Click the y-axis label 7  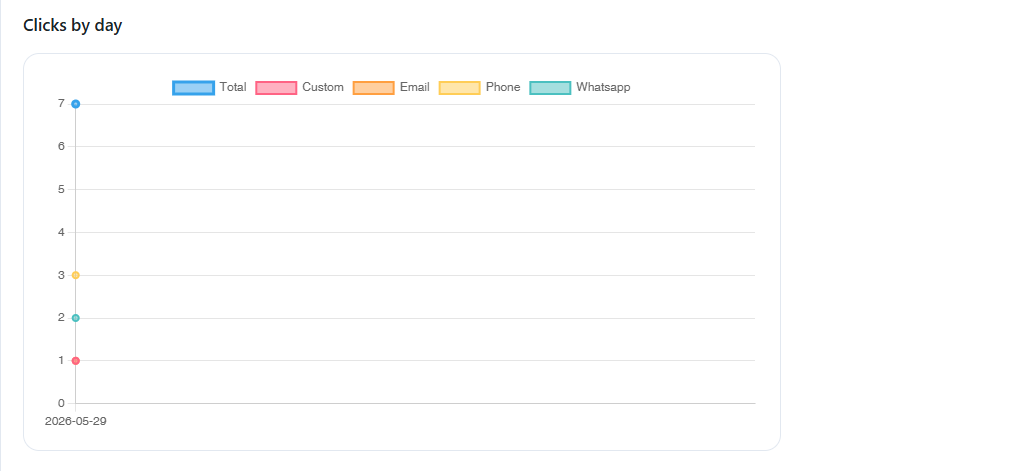[61, 104]
